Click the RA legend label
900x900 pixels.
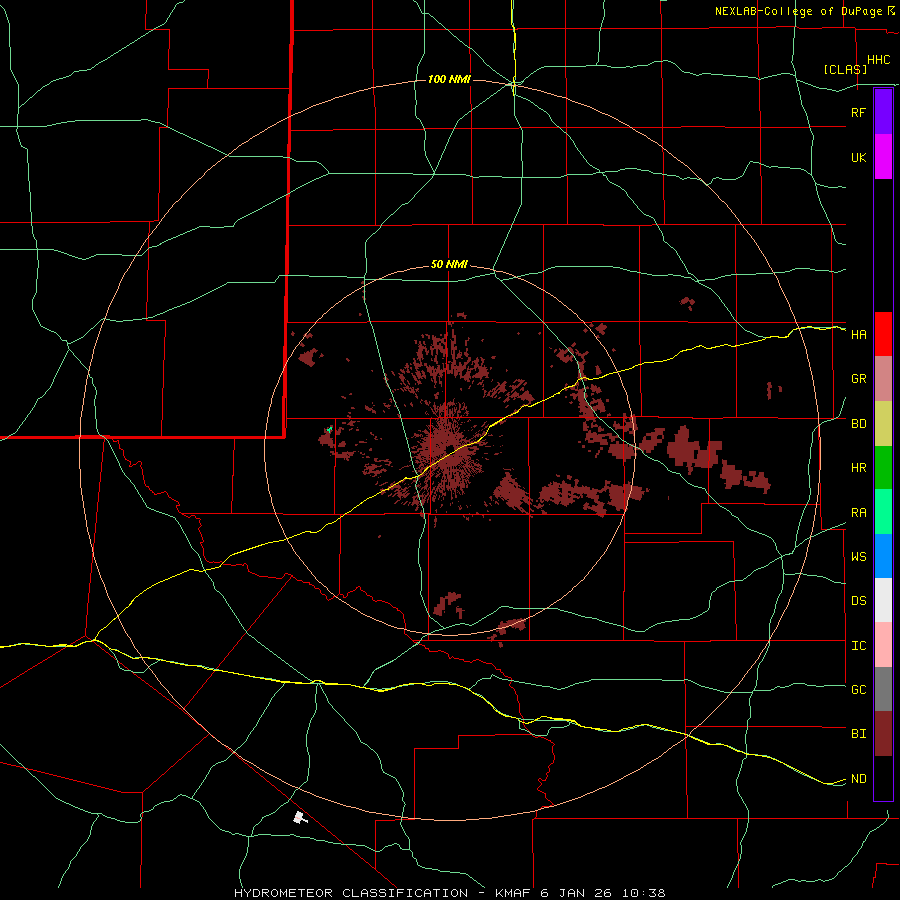coord(858,512)
